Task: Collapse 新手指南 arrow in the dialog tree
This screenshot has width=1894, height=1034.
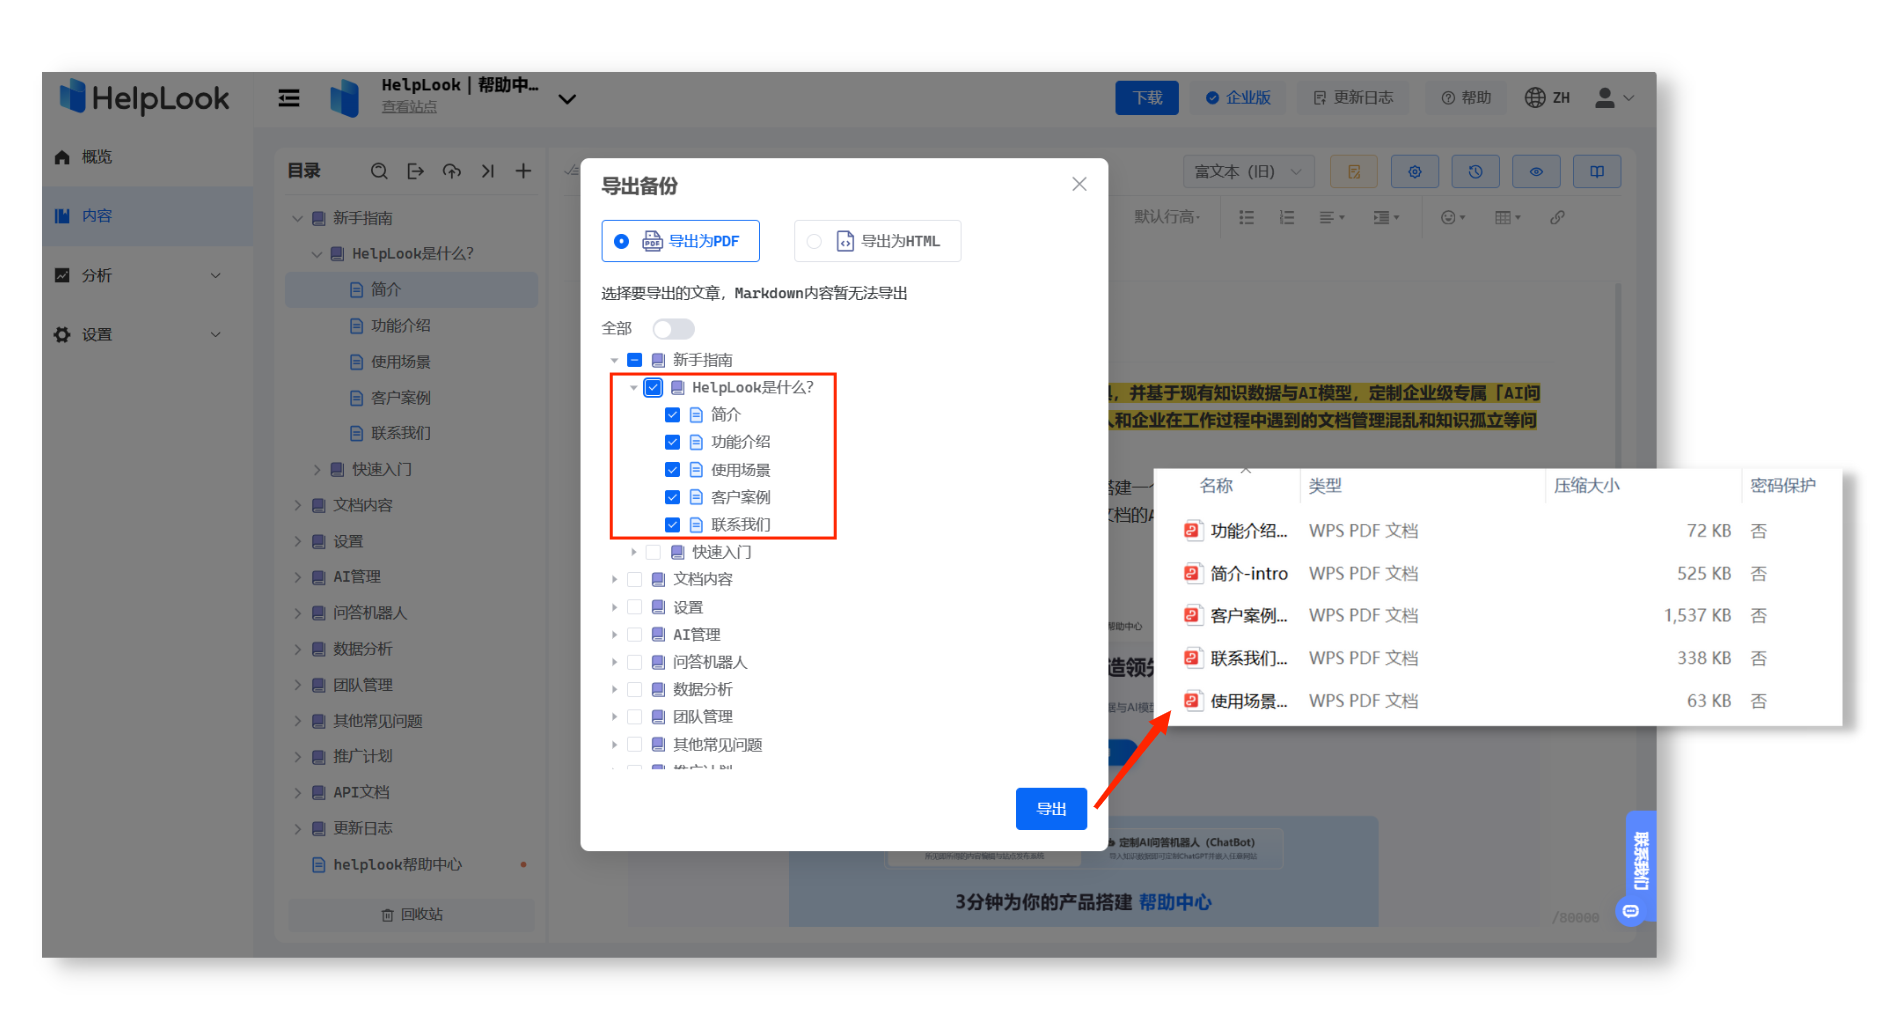Action: (614, 360)
